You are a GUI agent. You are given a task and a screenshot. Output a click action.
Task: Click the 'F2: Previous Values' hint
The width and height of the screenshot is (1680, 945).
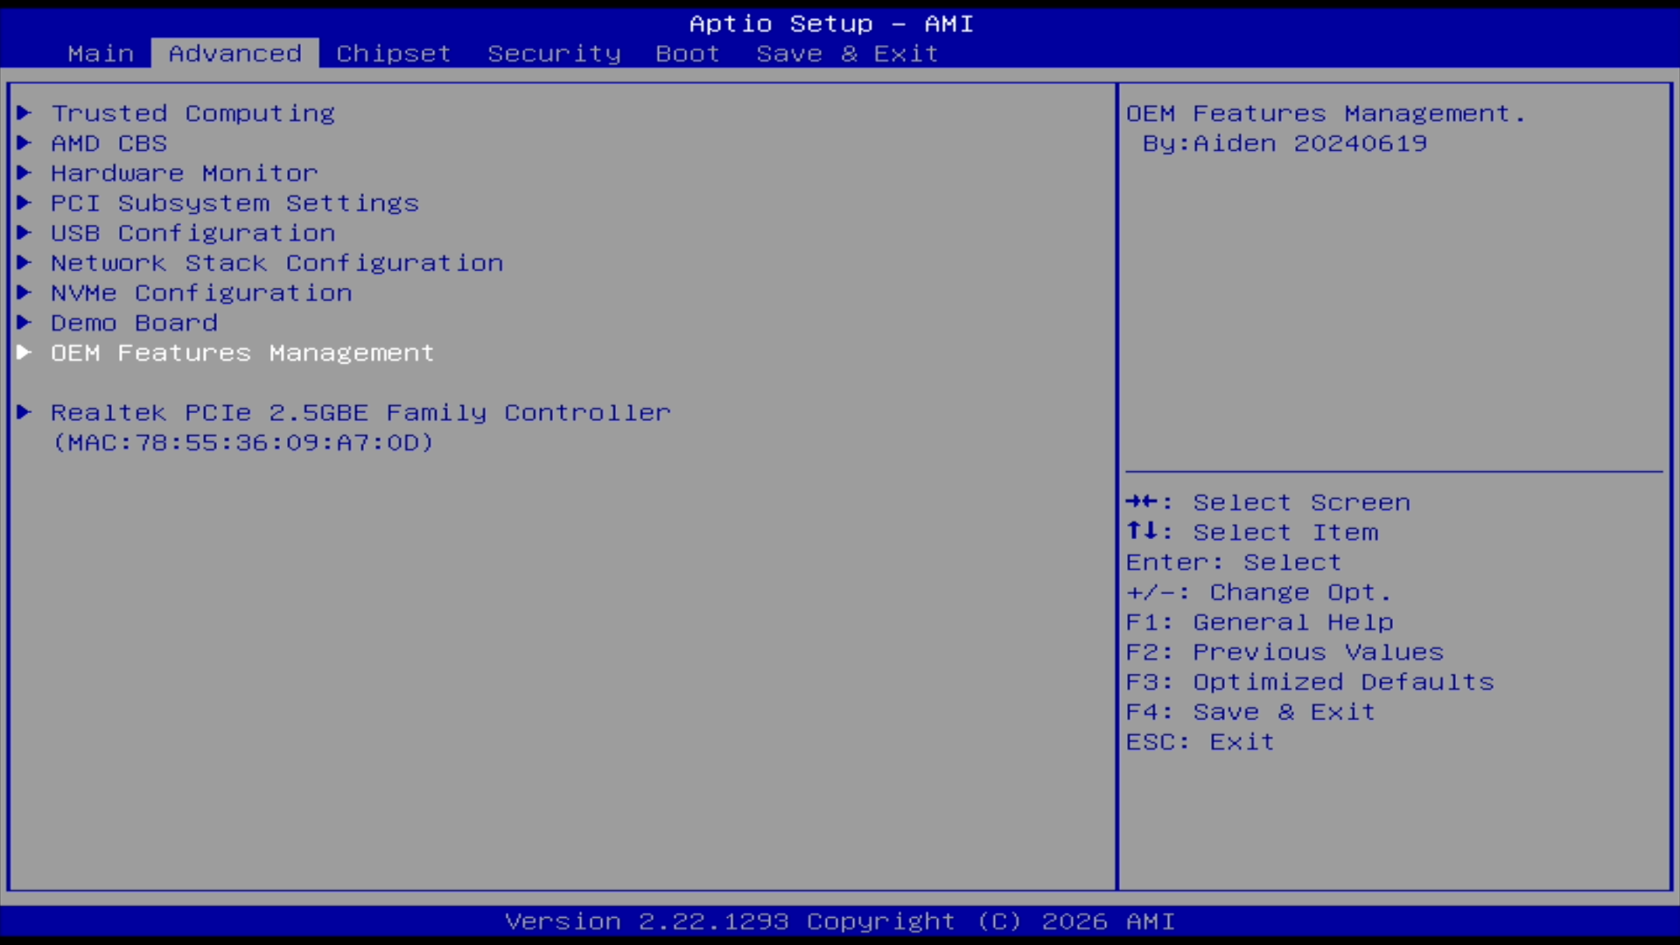[1285, 652]
